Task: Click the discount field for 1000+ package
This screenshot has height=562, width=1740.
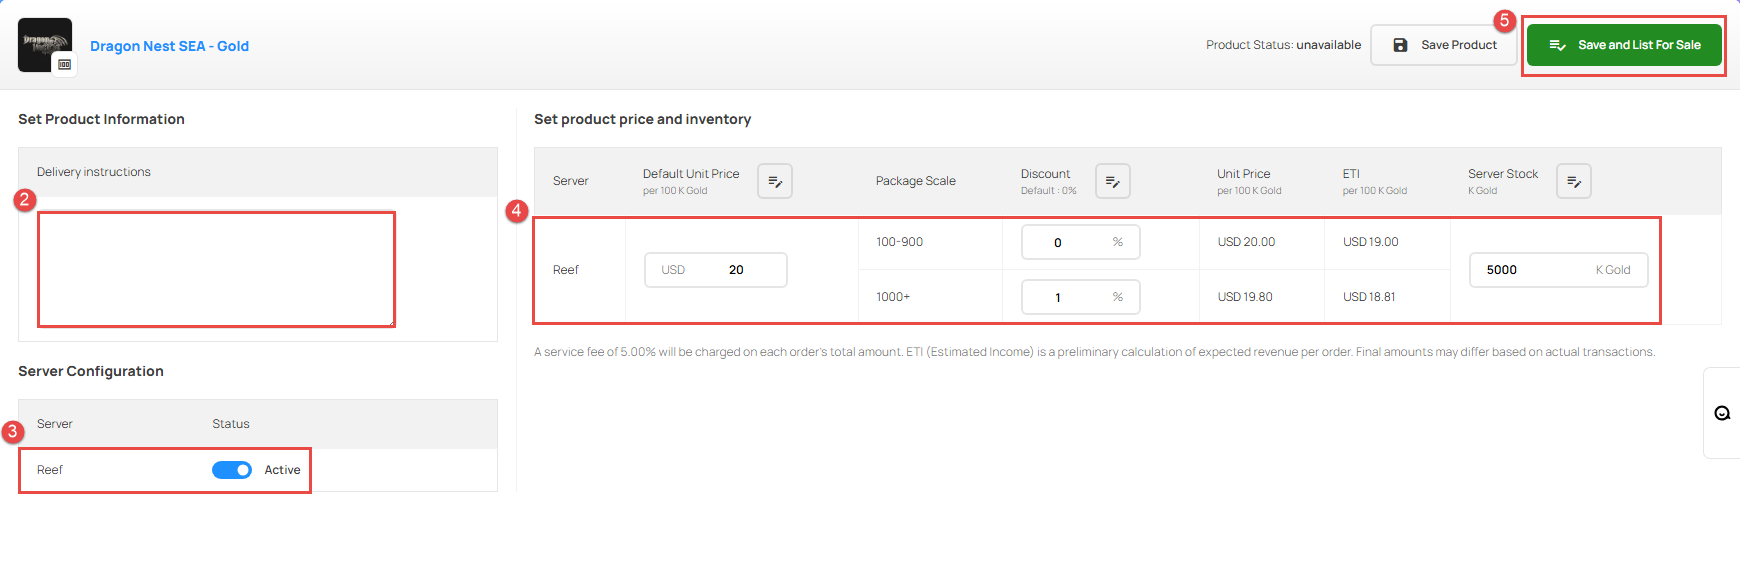Action: 1081,297
